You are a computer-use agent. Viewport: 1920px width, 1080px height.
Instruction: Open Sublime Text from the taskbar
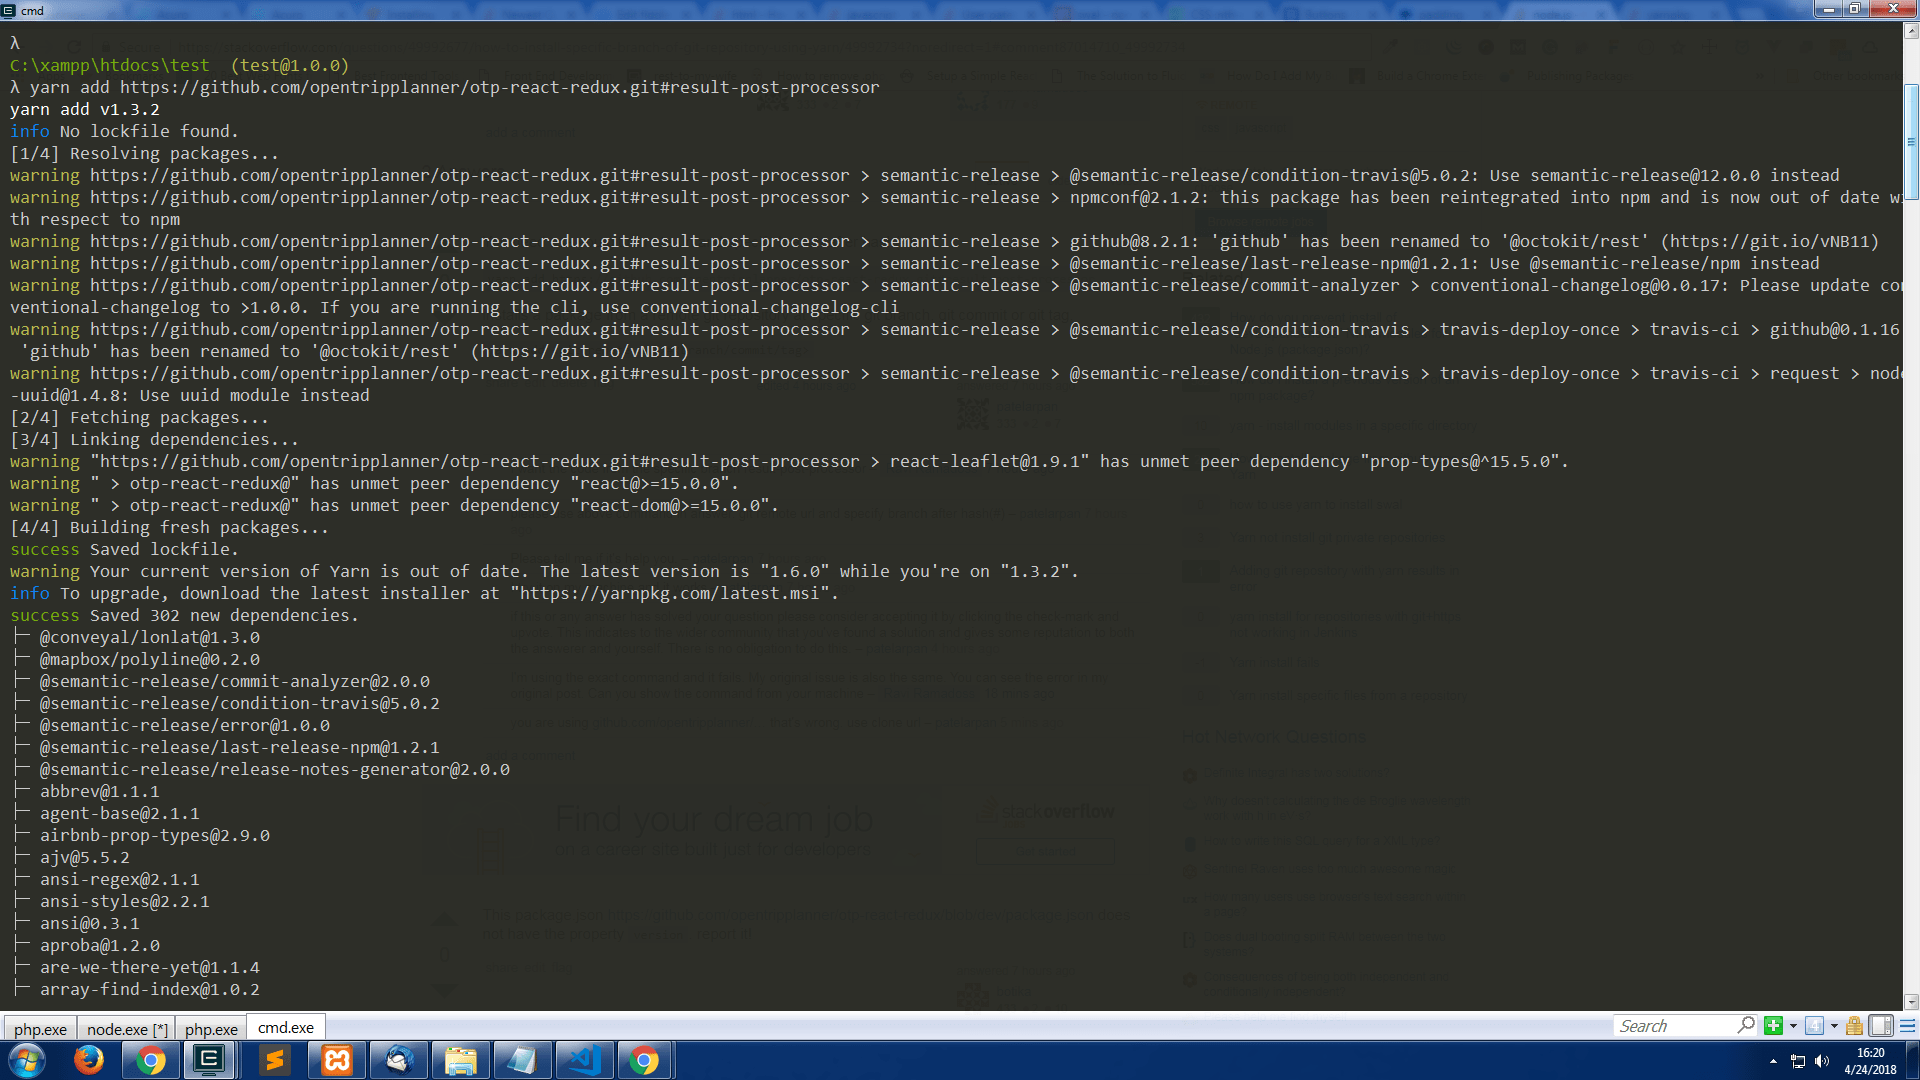point(272,1060)
